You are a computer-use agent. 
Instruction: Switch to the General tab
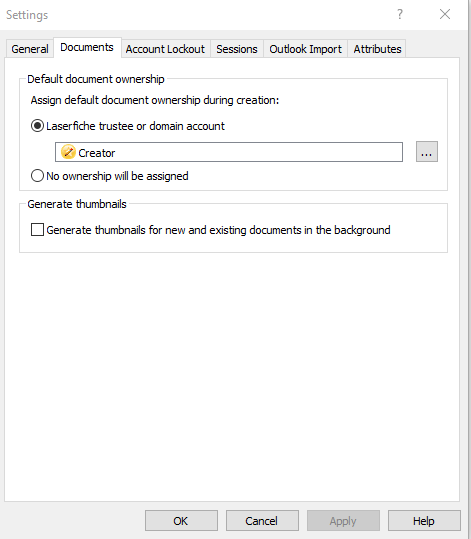30,49
